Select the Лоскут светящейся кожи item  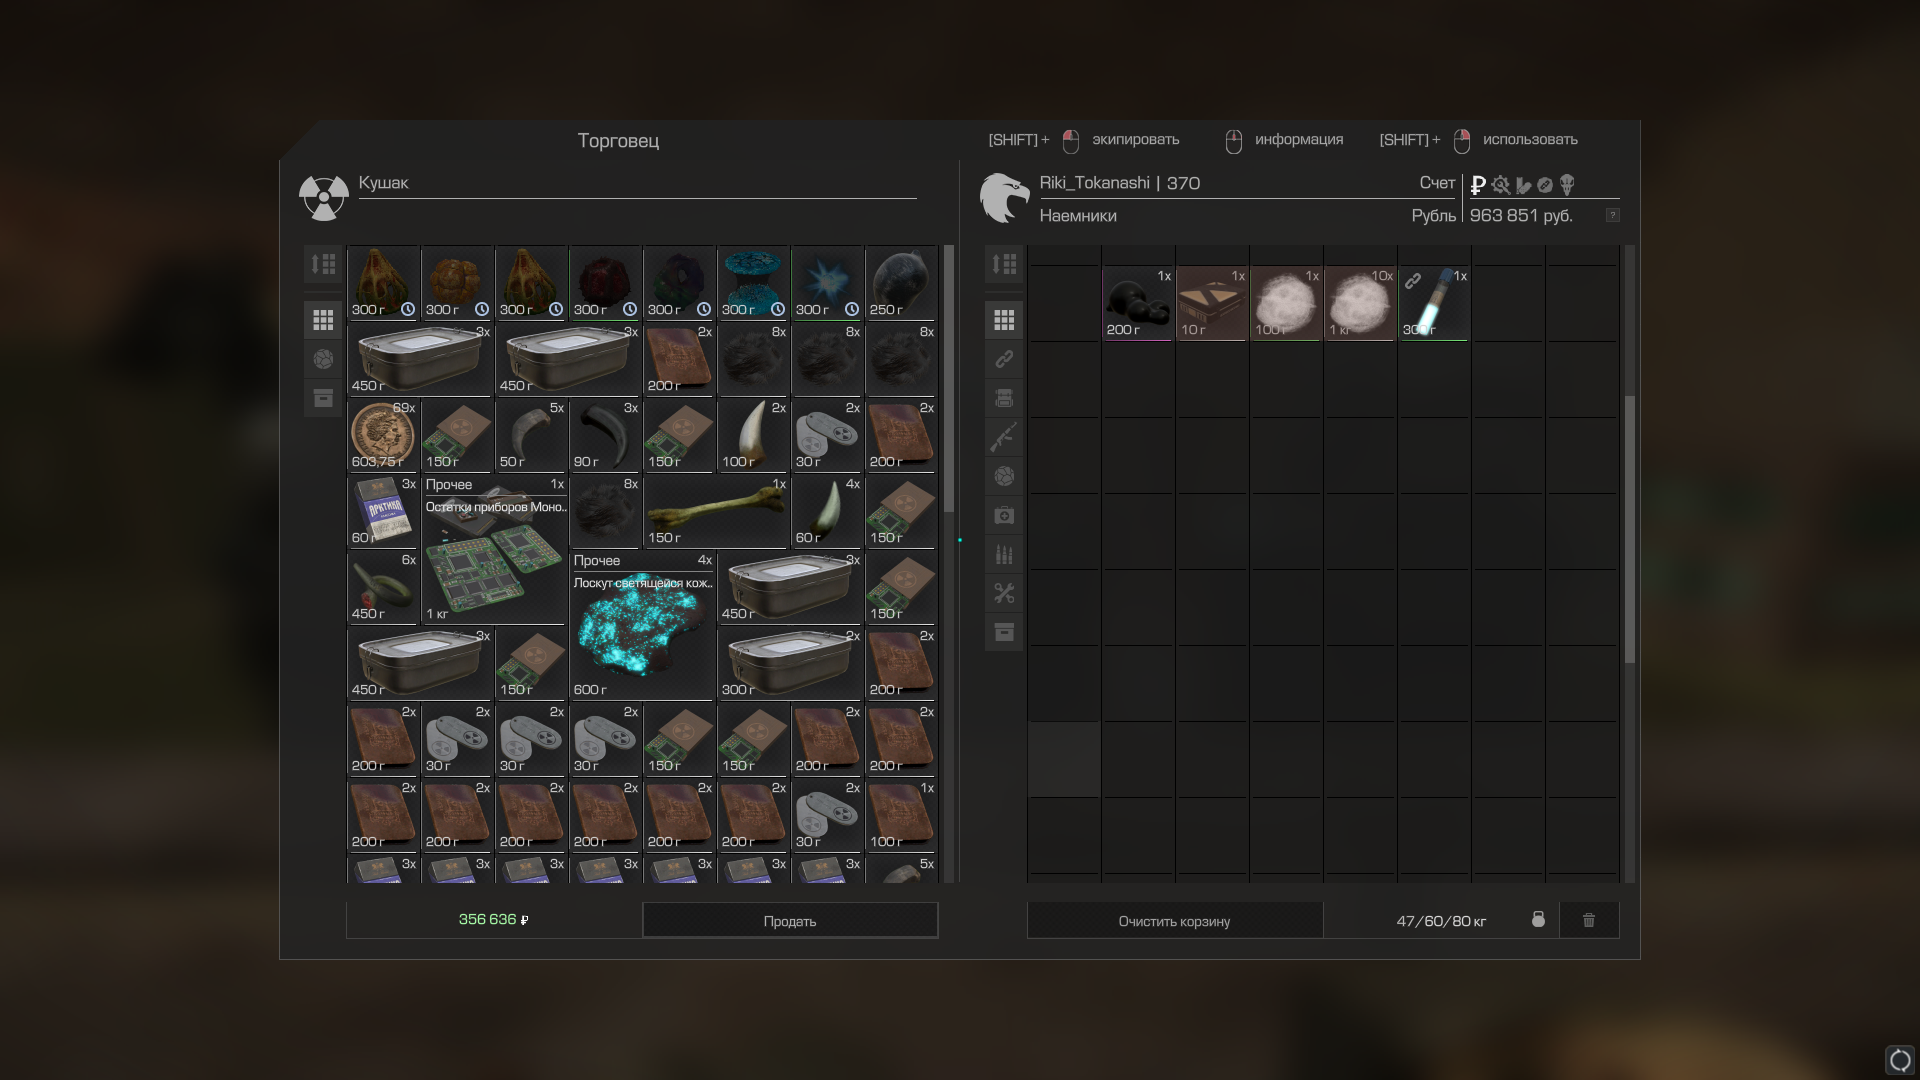pos(642,625)
